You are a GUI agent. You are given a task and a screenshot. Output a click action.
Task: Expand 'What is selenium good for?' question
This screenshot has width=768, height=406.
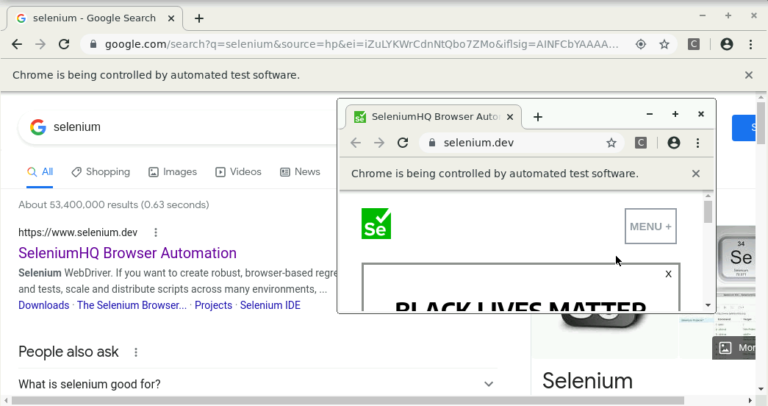(x=488, y=384)
